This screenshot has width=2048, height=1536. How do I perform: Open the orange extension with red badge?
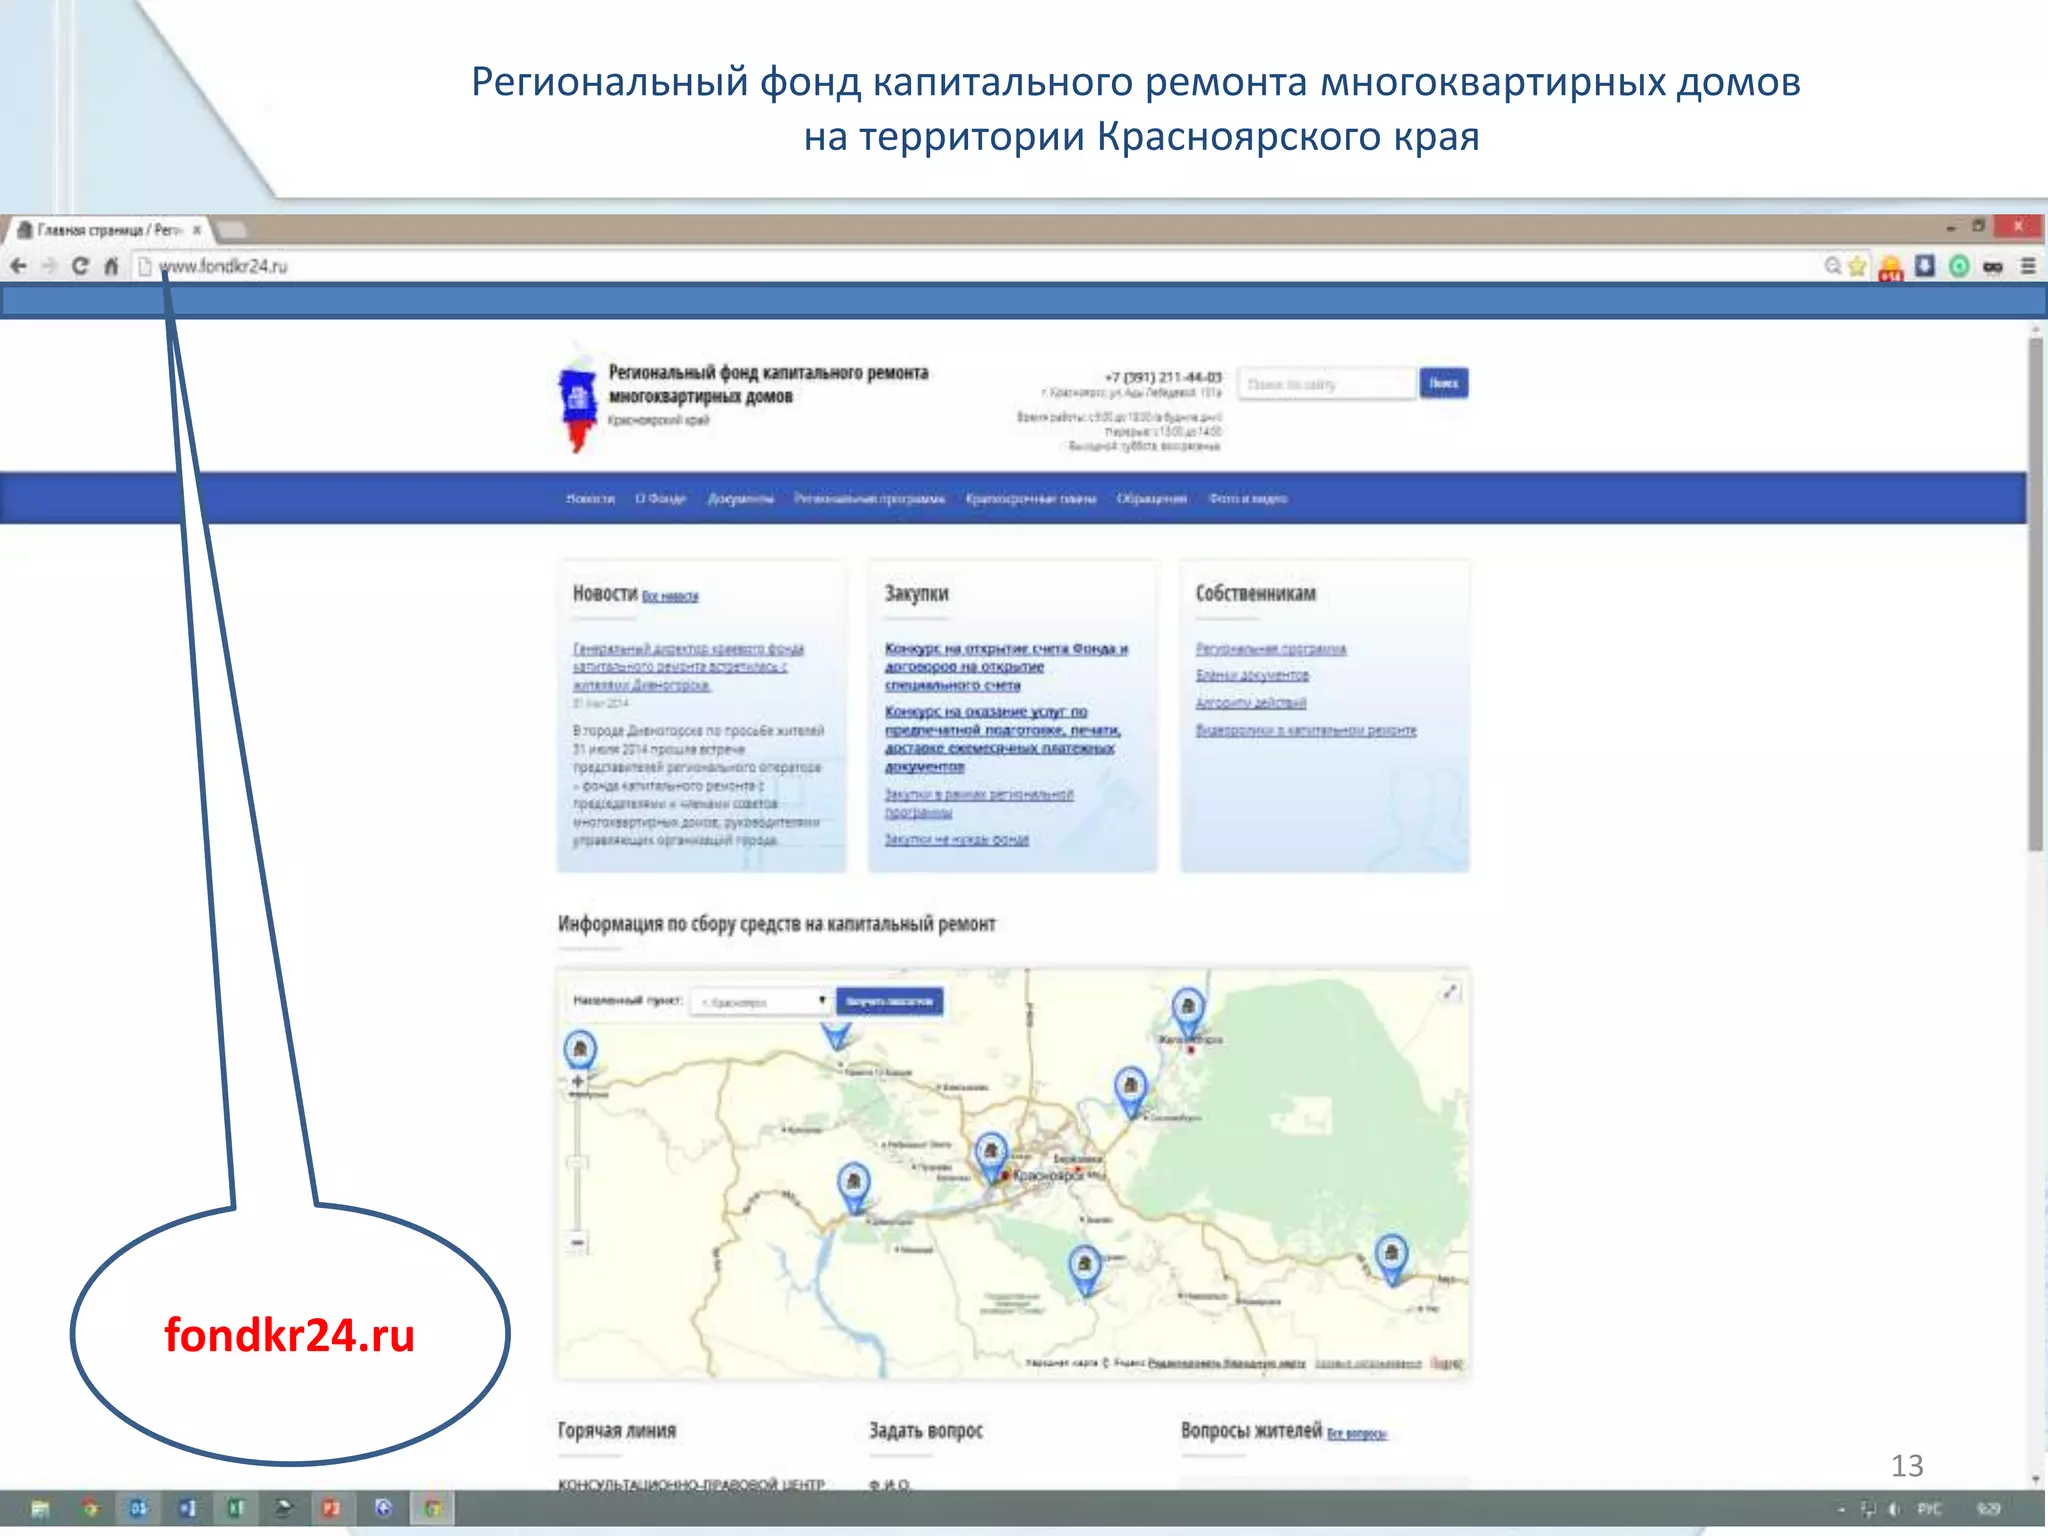(1890, 268)
